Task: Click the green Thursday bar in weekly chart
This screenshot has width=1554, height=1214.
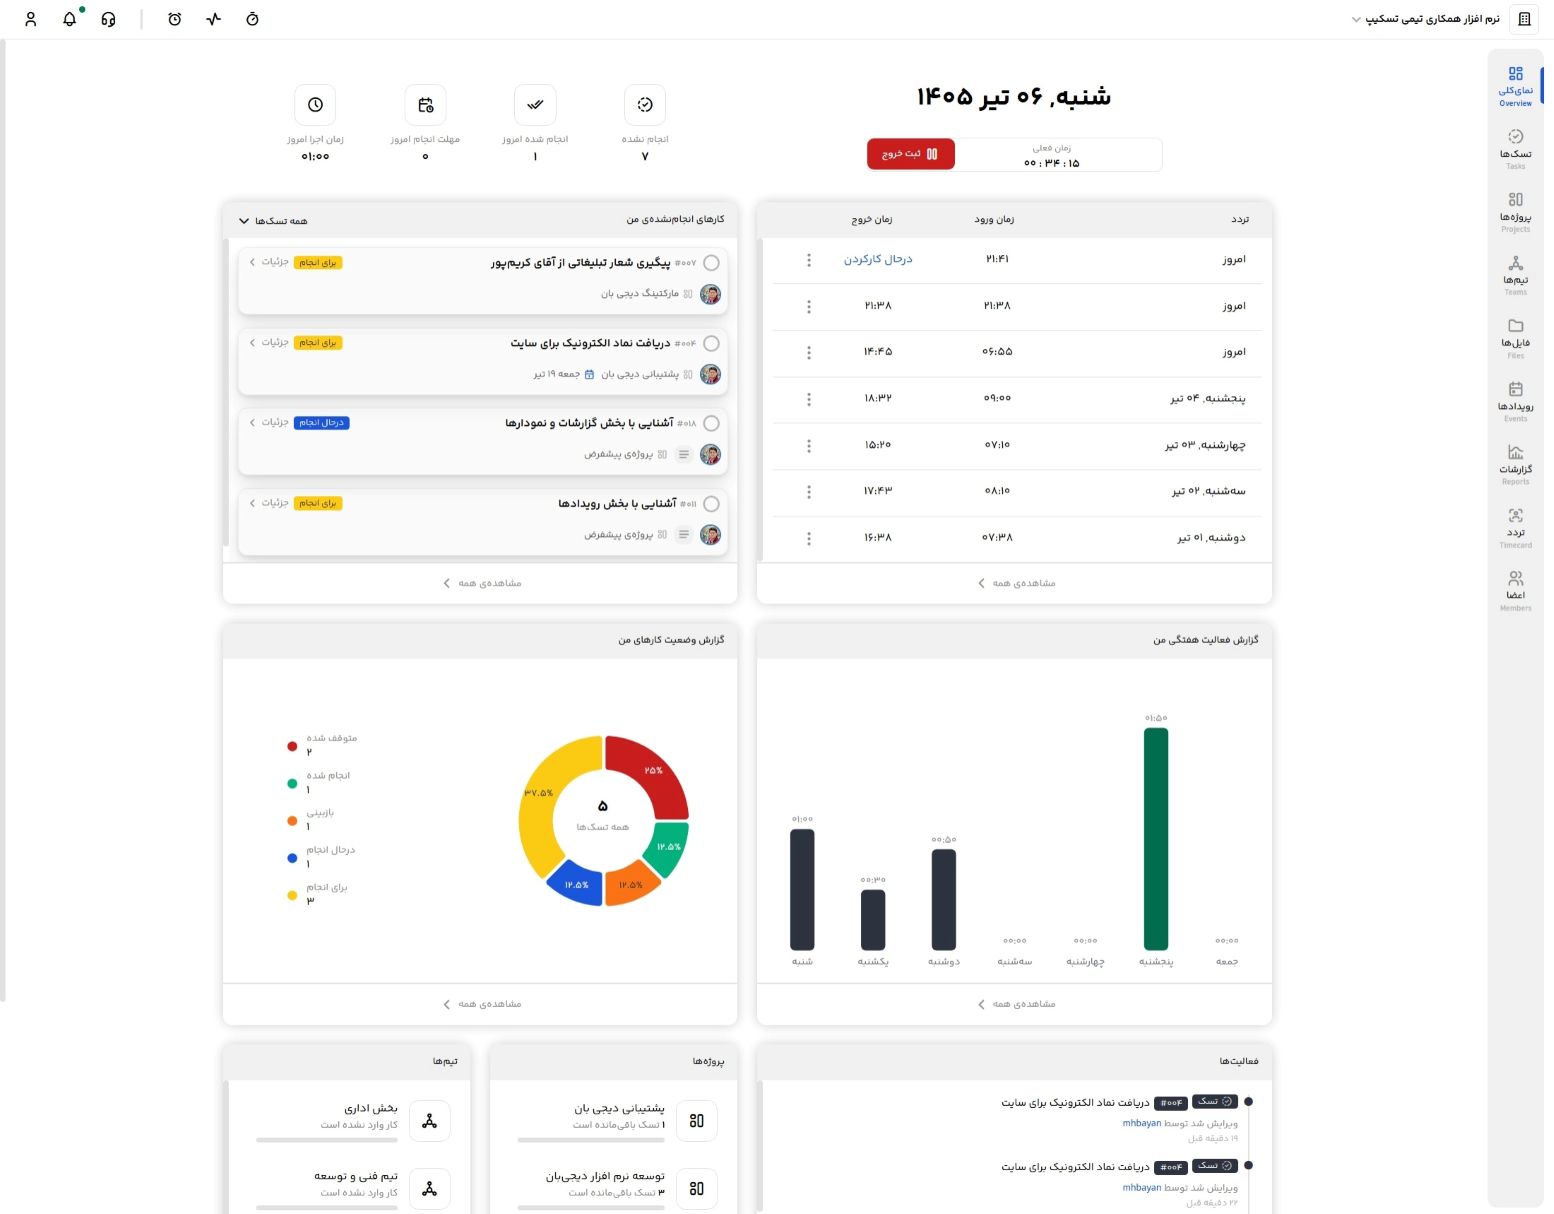Action: (1155, 839)
